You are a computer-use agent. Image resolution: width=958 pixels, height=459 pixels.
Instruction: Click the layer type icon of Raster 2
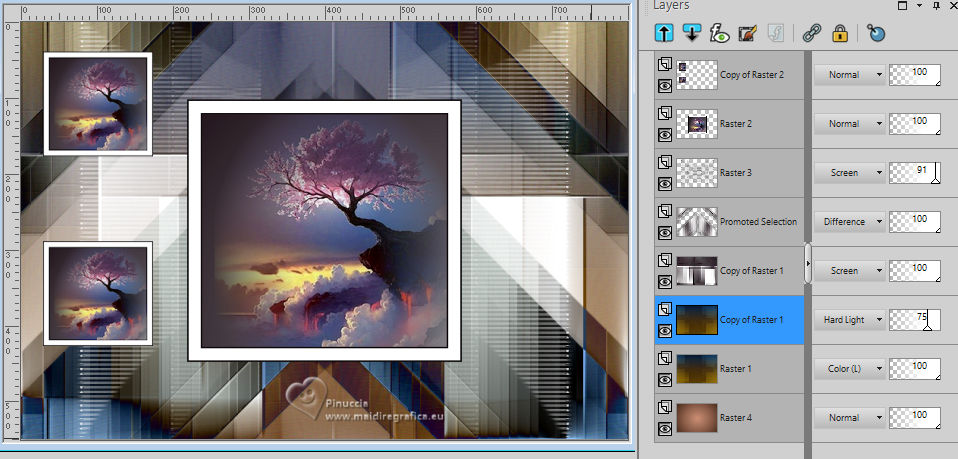pos(665,112)
